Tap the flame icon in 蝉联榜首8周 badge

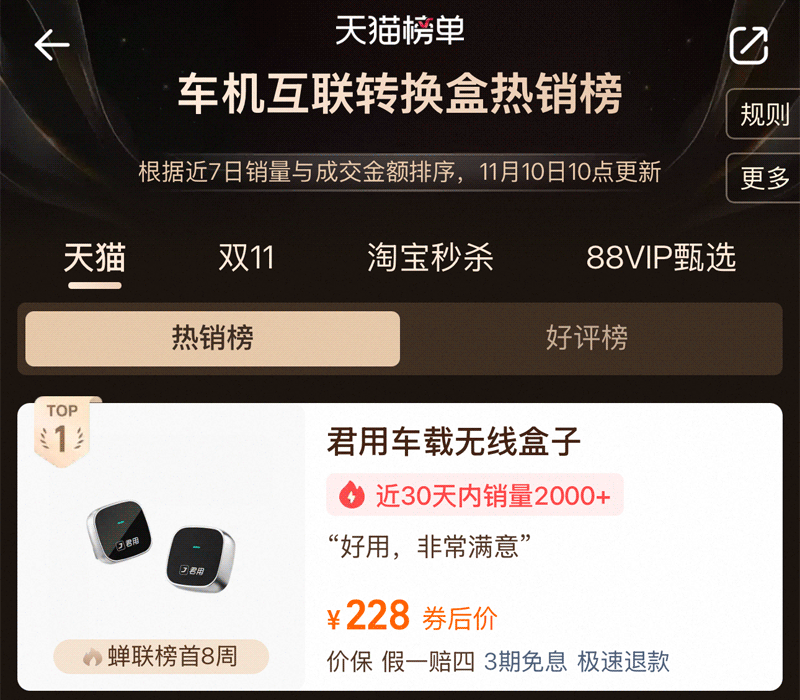[x=93, y=657]
